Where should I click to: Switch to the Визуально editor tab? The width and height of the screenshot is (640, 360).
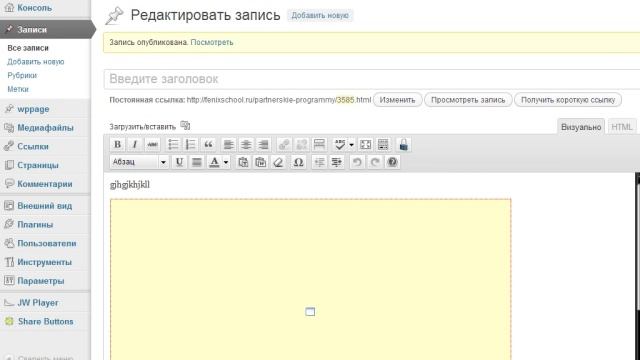[x=581, y=127]
